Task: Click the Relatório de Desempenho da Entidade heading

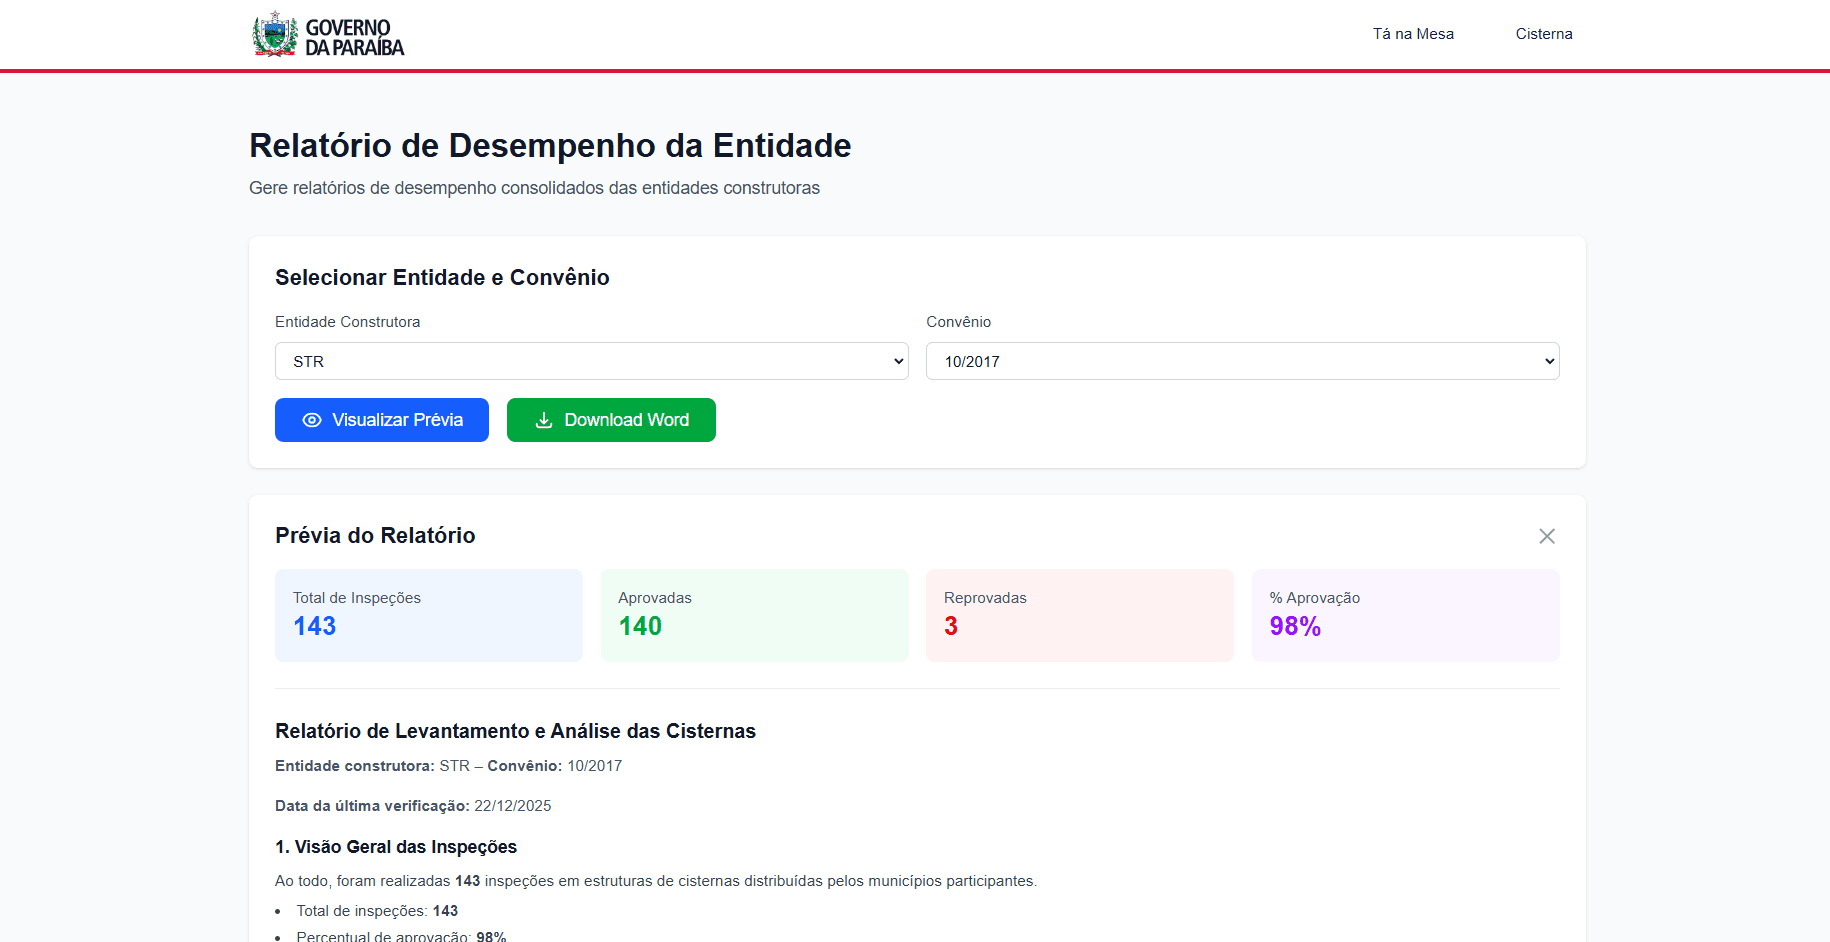Action: coord(550,146)
